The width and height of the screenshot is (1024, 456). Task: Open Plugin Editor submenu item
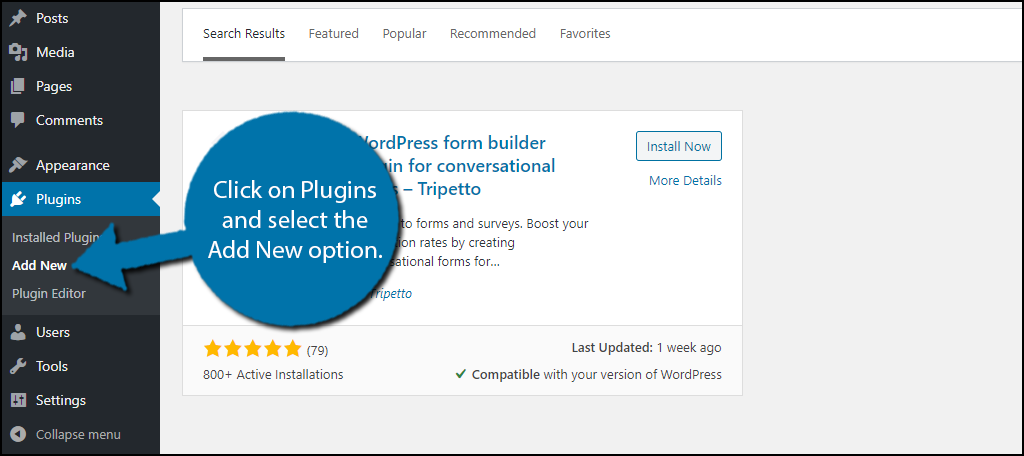(x=49, y=294)
